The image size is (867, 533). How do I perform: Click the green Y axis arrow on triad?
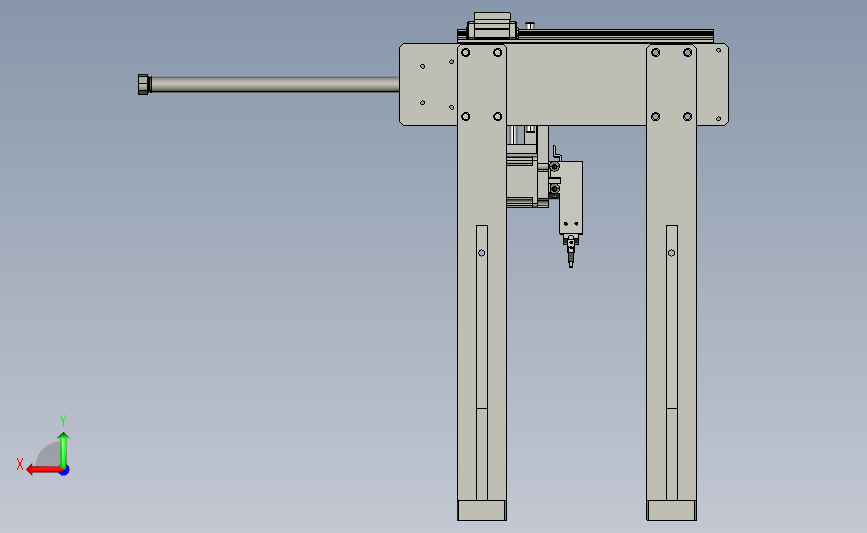coord(64,450)
